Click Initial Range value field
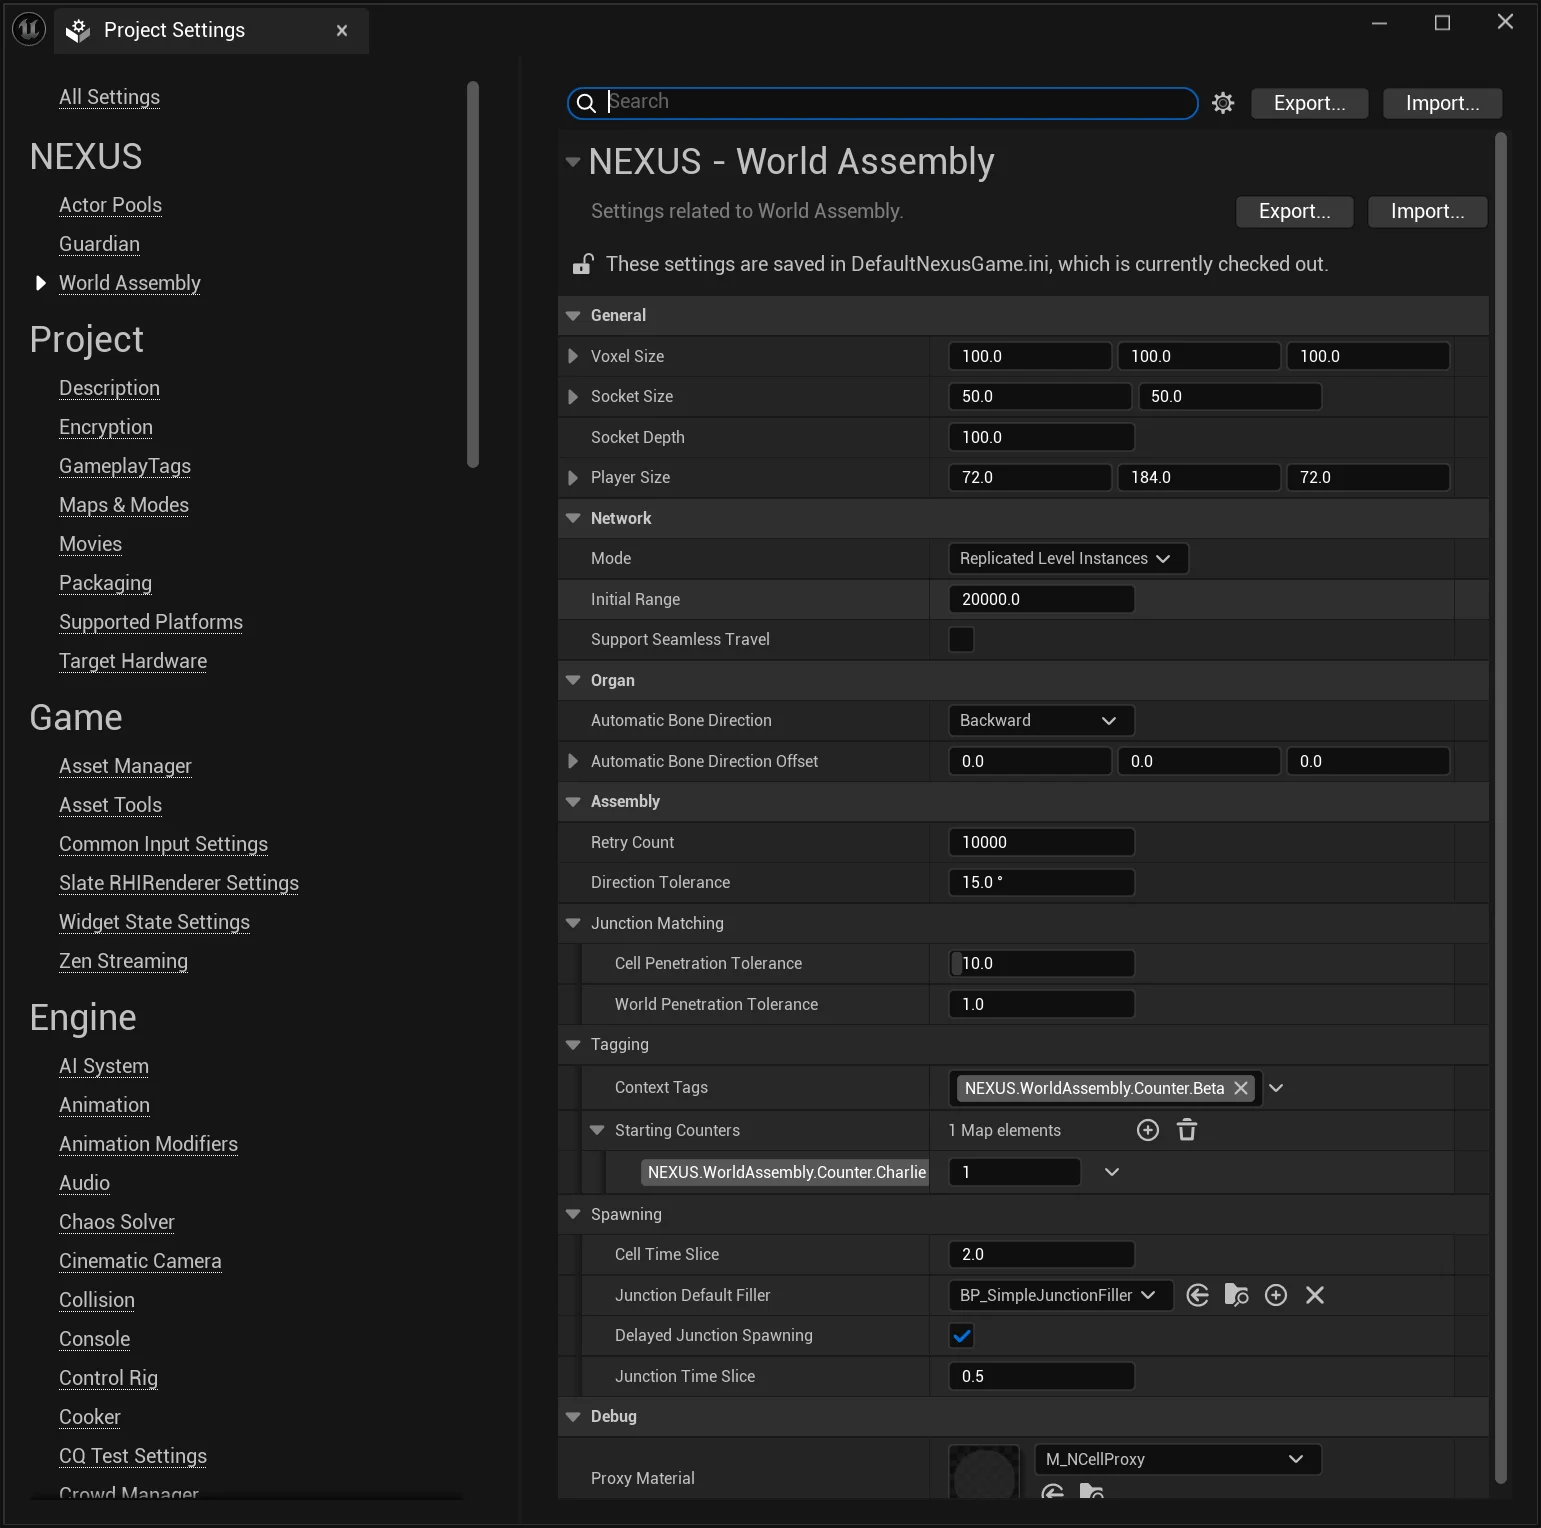The image size is (1541, 1528). pyautogui.click(x=1041, y=599)
